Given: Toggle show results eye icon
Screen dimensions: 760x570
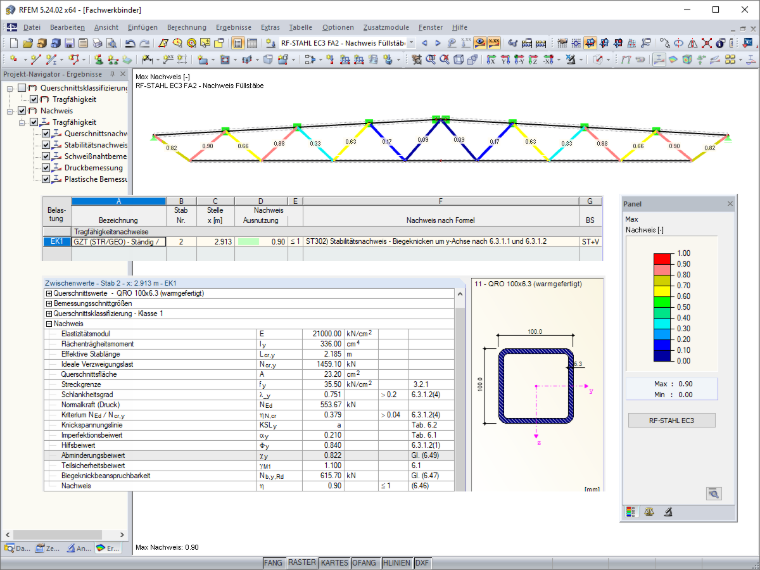Looking at the screenshot, I should coord(480,44).
